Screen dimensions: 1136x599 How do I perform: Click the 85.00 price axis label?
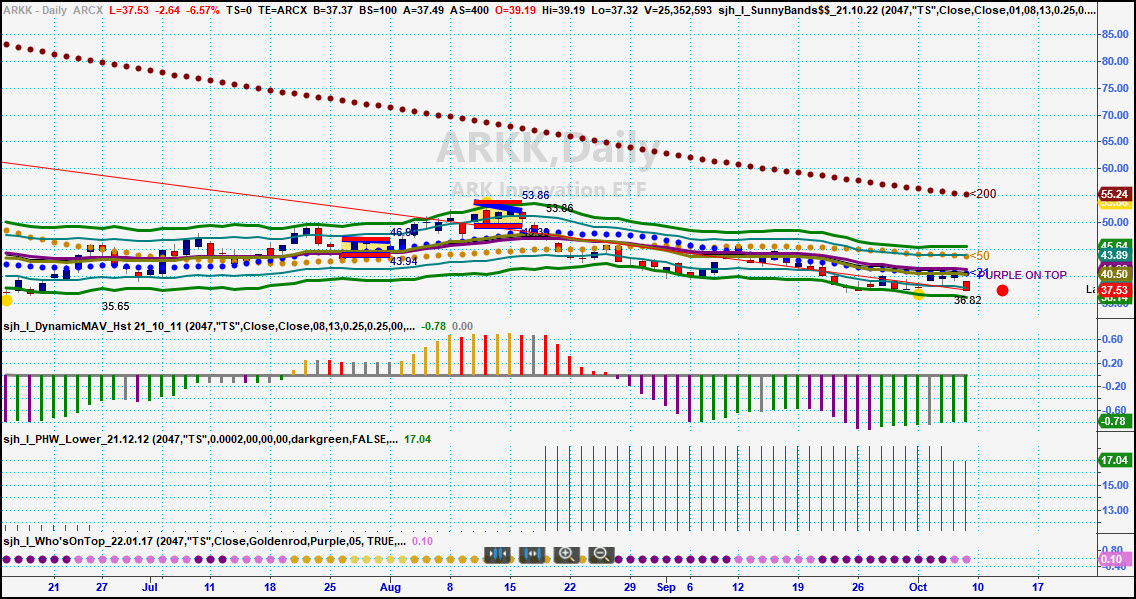[x=1114, y=34]
